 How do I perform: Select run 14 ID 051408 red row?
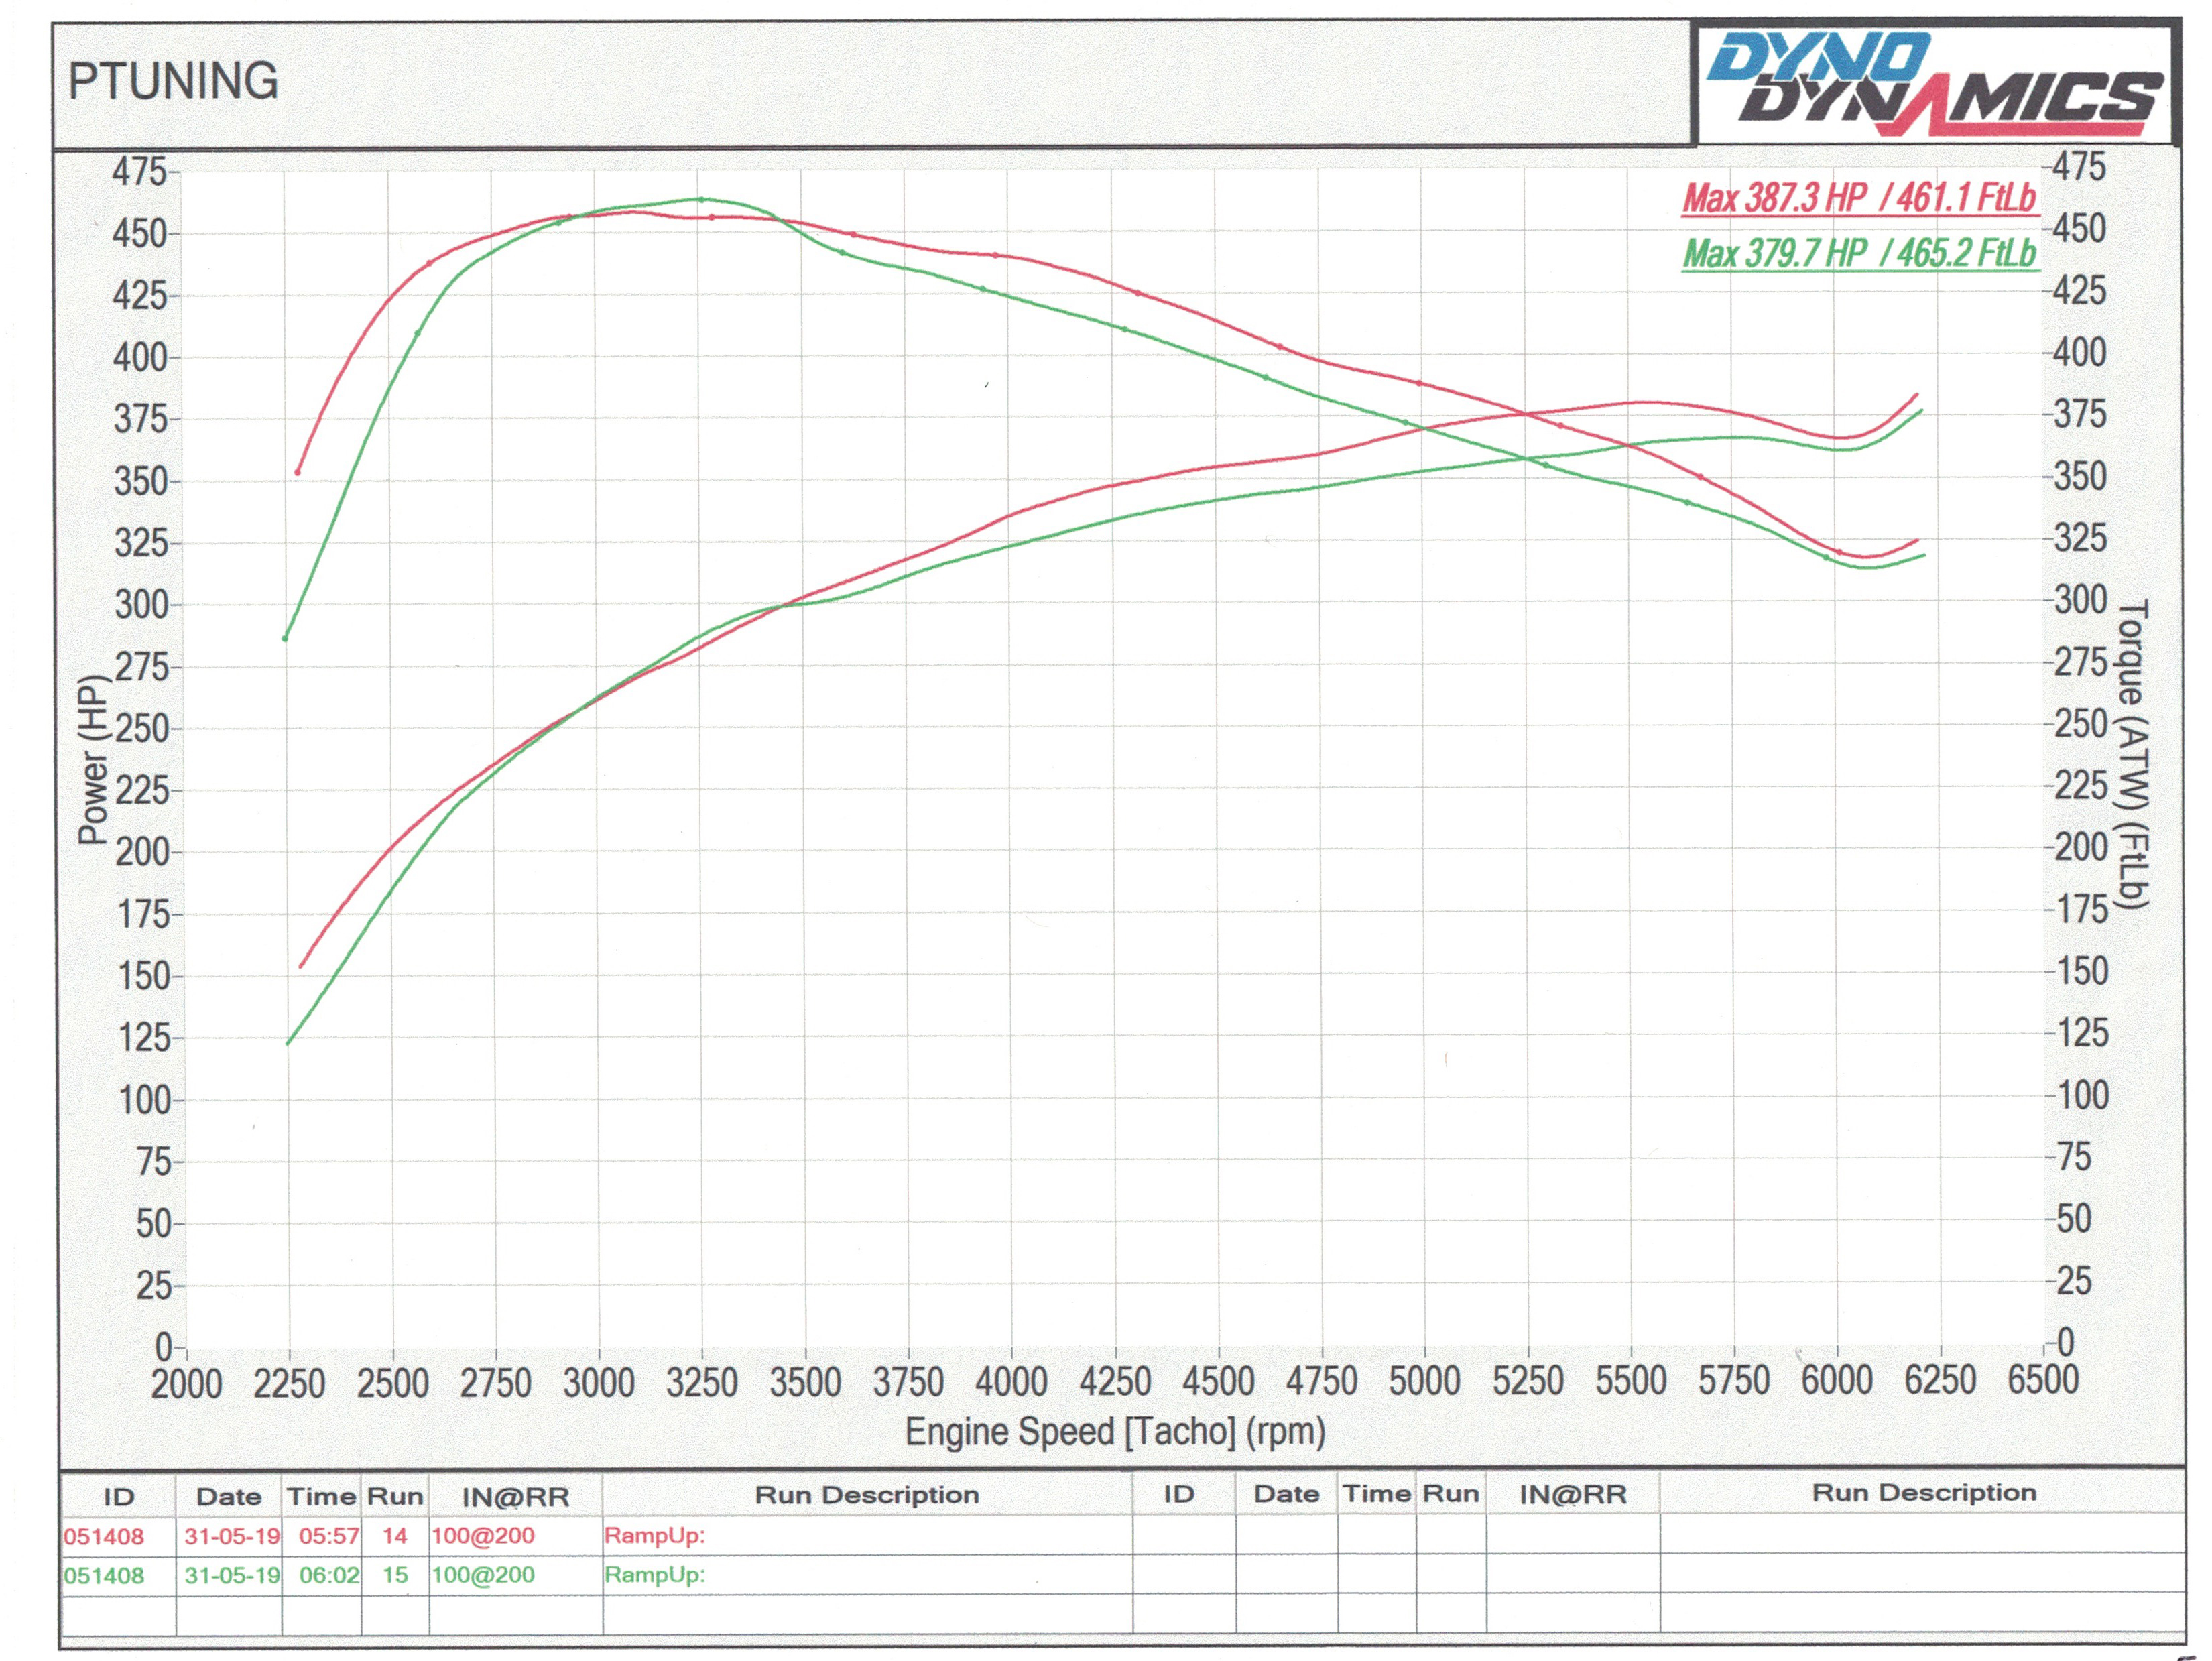pyautogui.click(x=104, y=1536)
